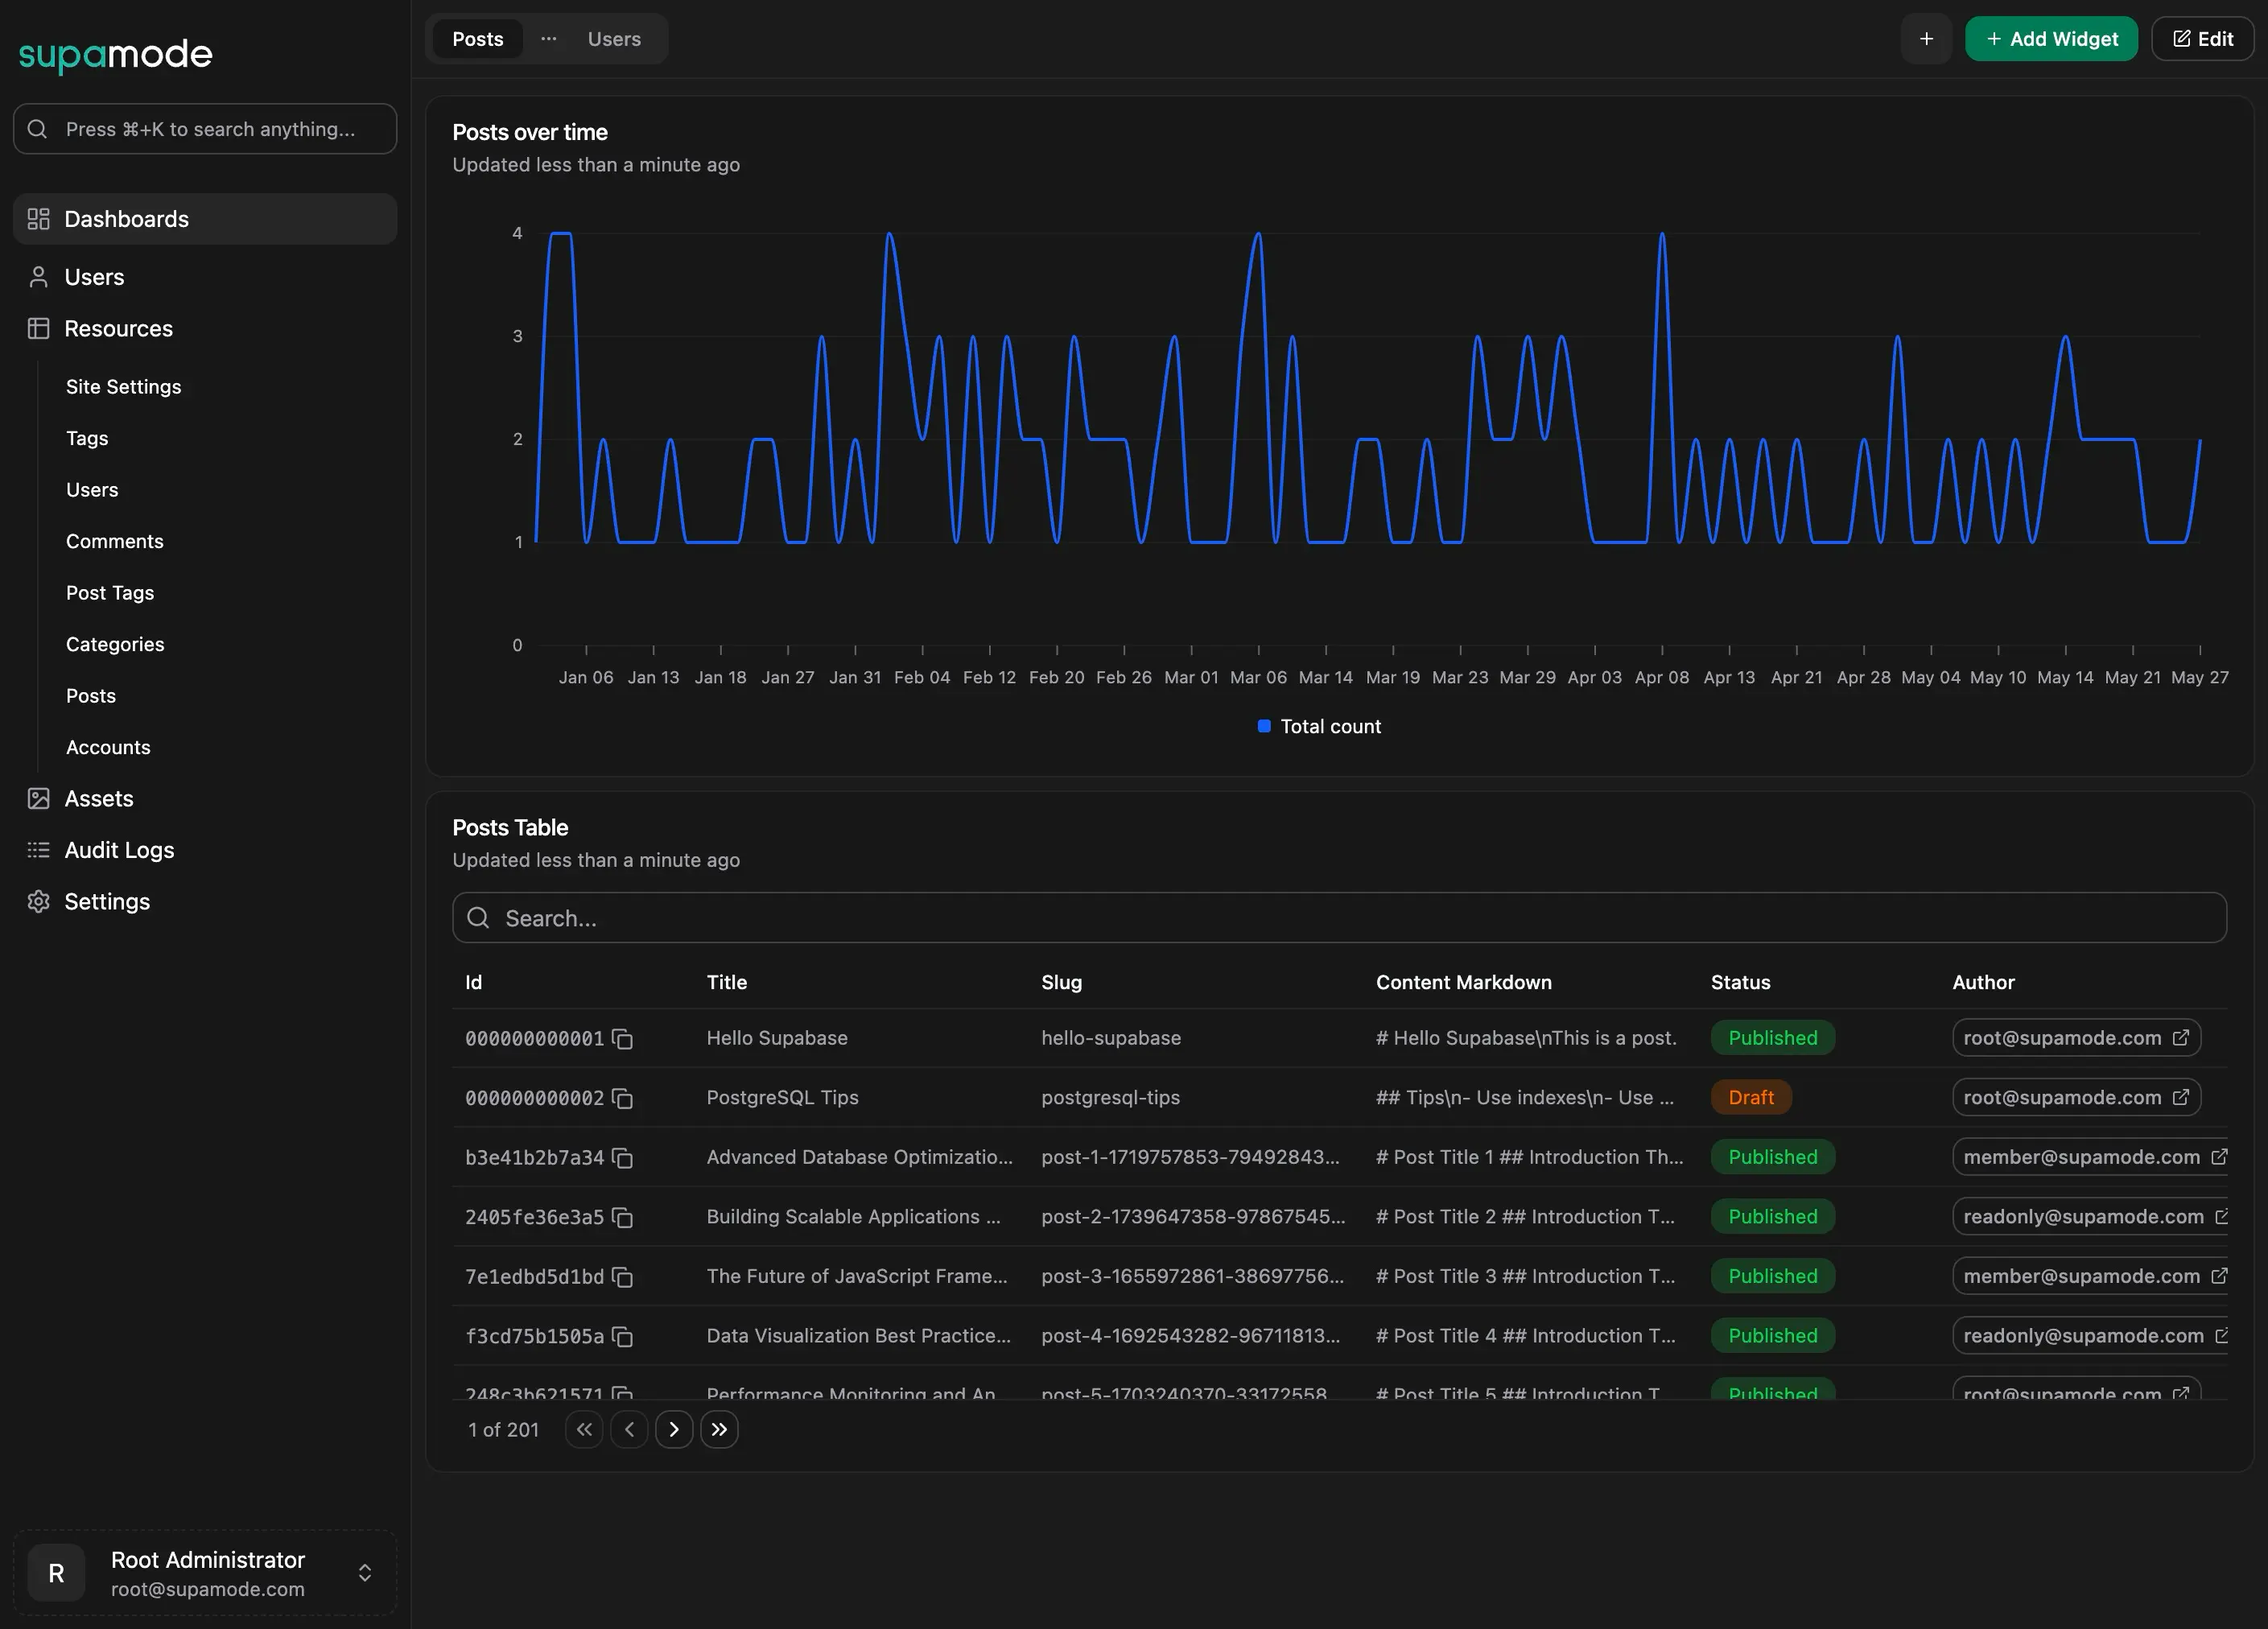Open Assets from the sidebar icon

point(38,798)
